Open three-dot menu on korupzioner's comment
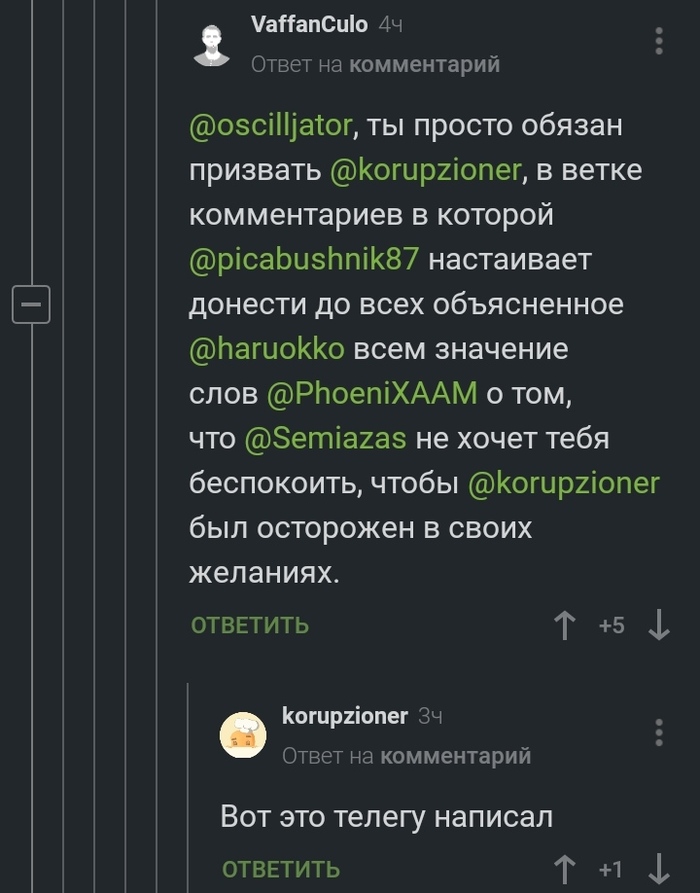 click(658, 732)
